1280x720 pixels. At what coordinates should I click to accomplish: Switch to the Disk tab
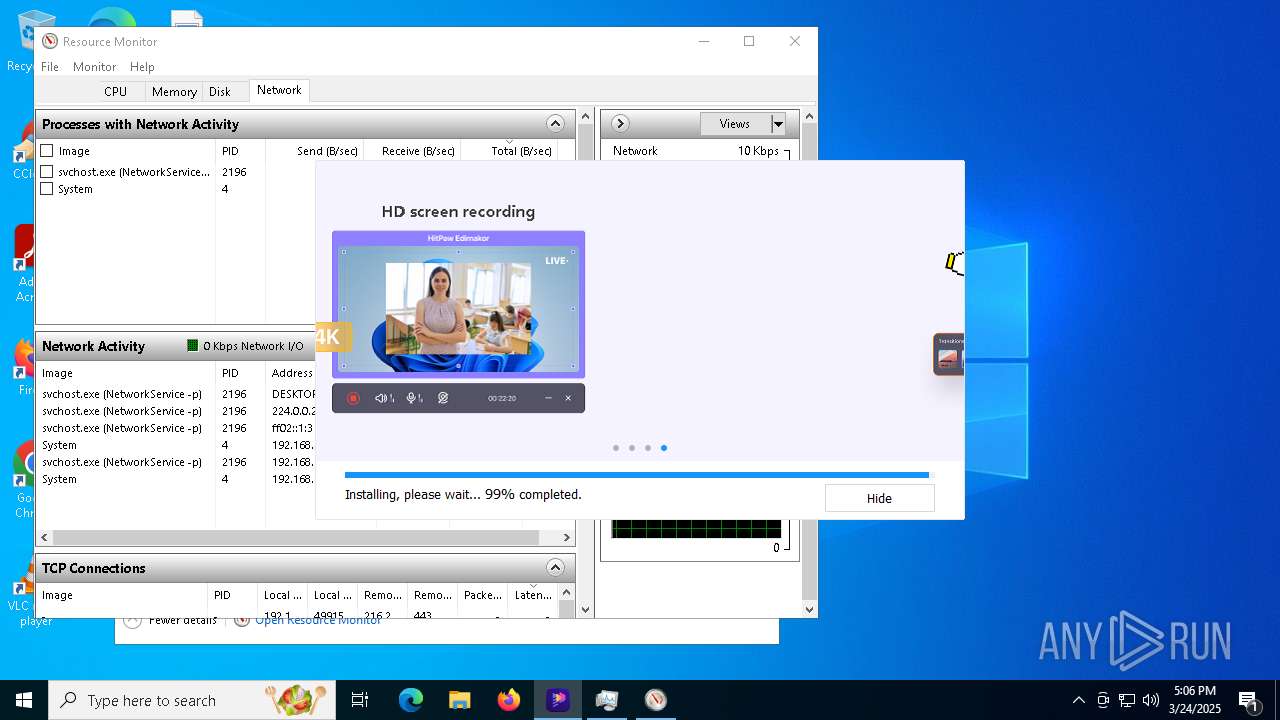click(x=220, y=91)
